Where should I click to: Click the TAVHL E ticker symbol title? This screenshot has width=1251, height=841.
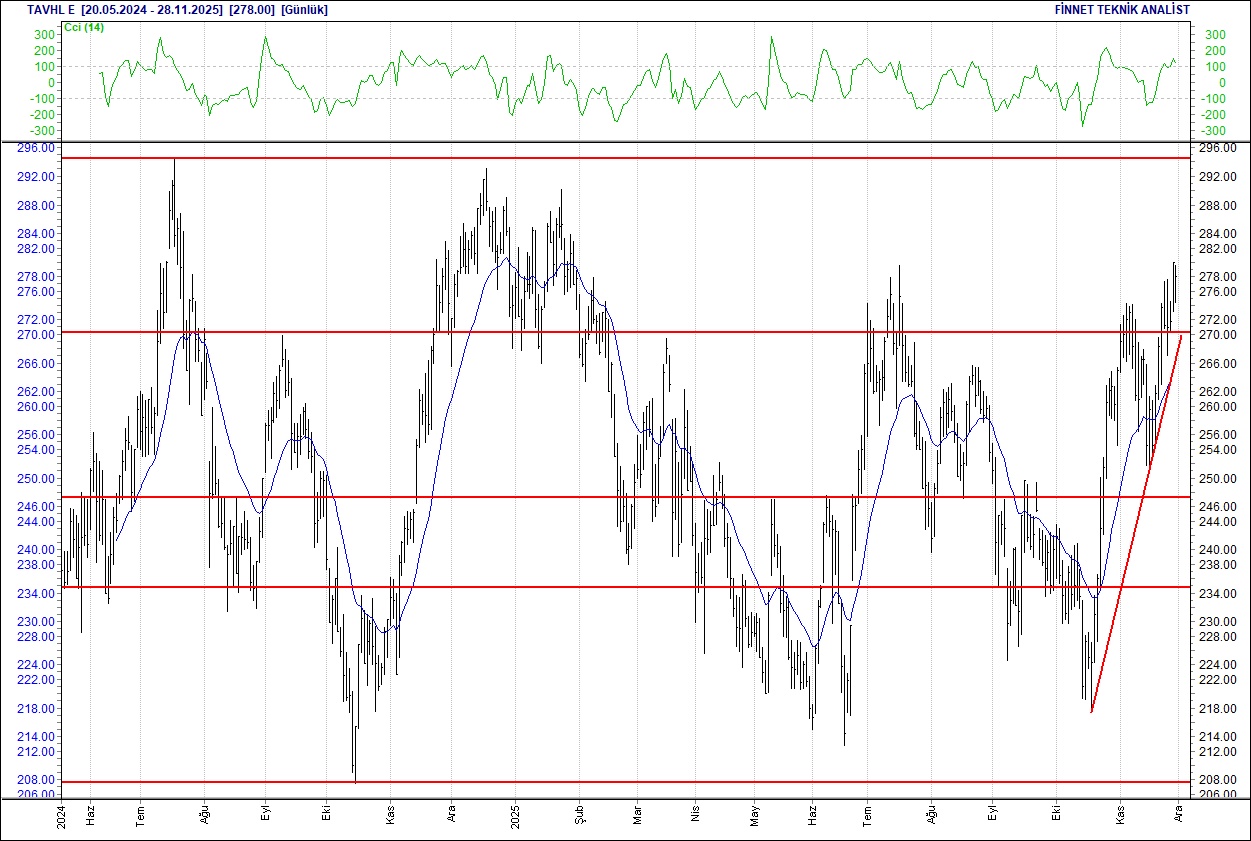click(50, 10)
